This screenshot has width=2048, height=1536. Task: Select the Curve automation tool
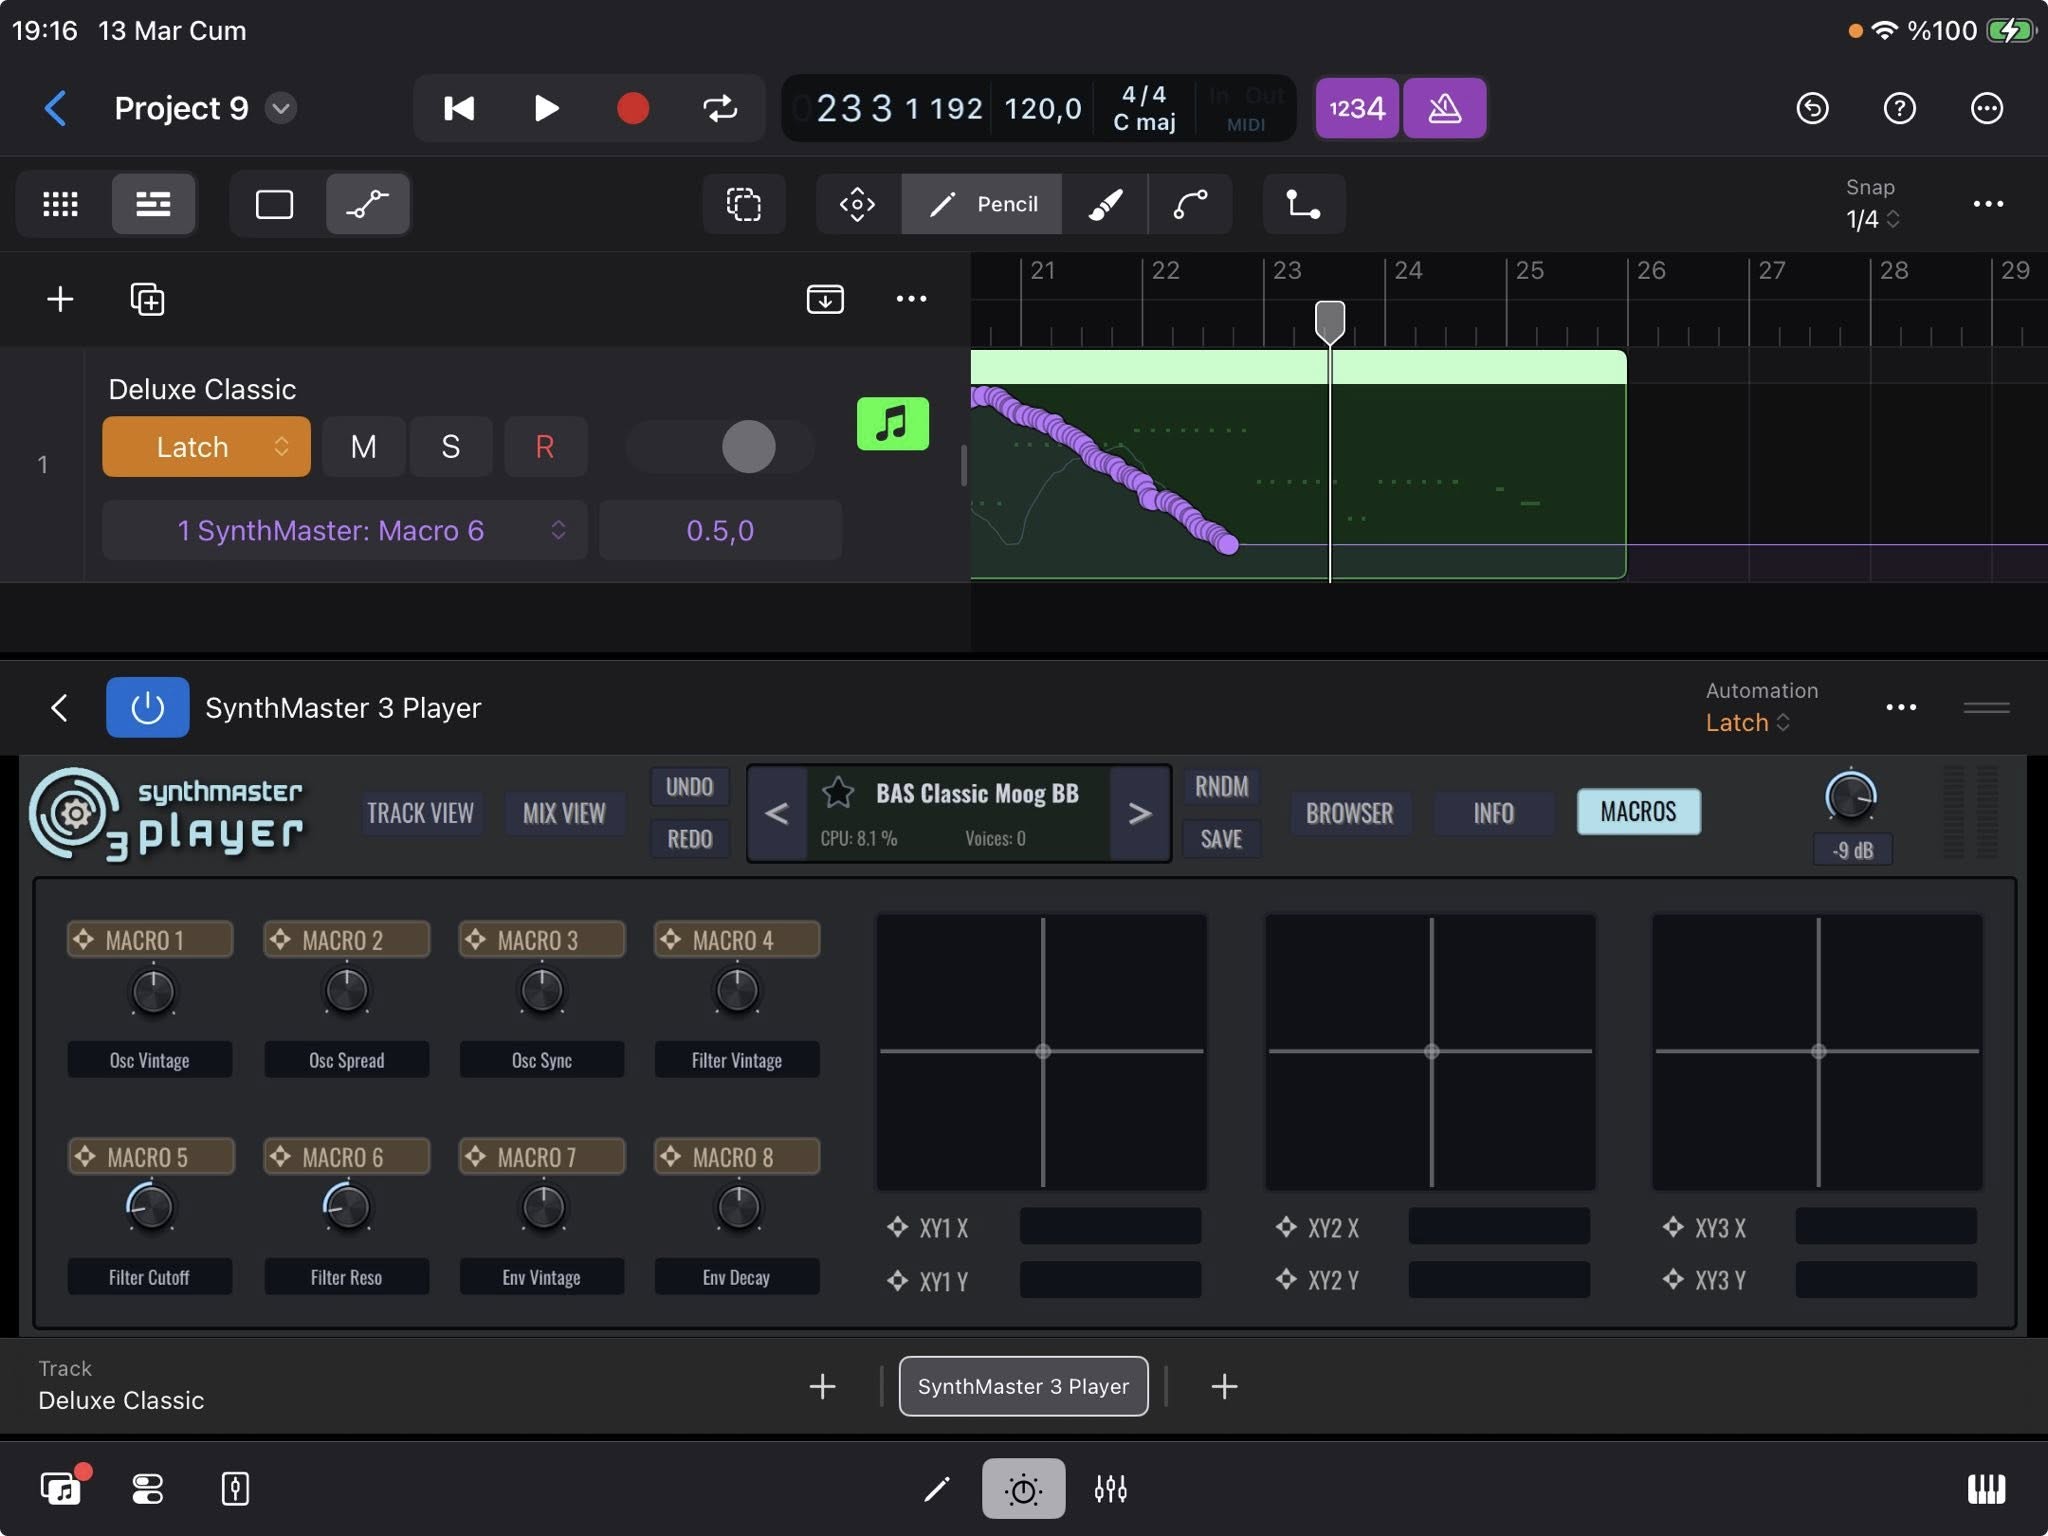[1190, 204]
